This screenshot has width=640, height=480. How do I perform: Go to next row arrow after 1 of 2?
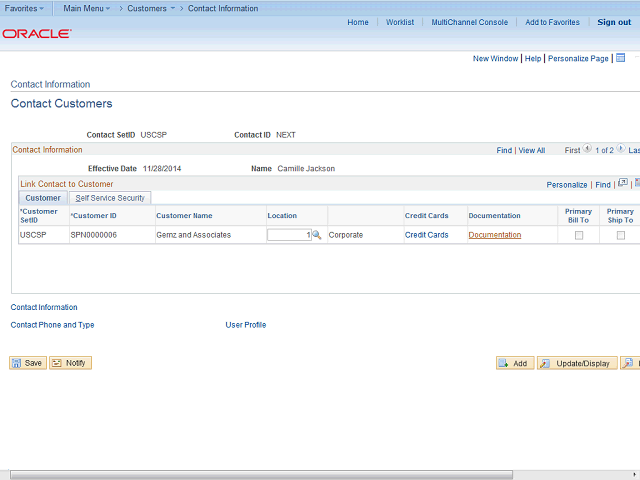(x=621, y=148)
